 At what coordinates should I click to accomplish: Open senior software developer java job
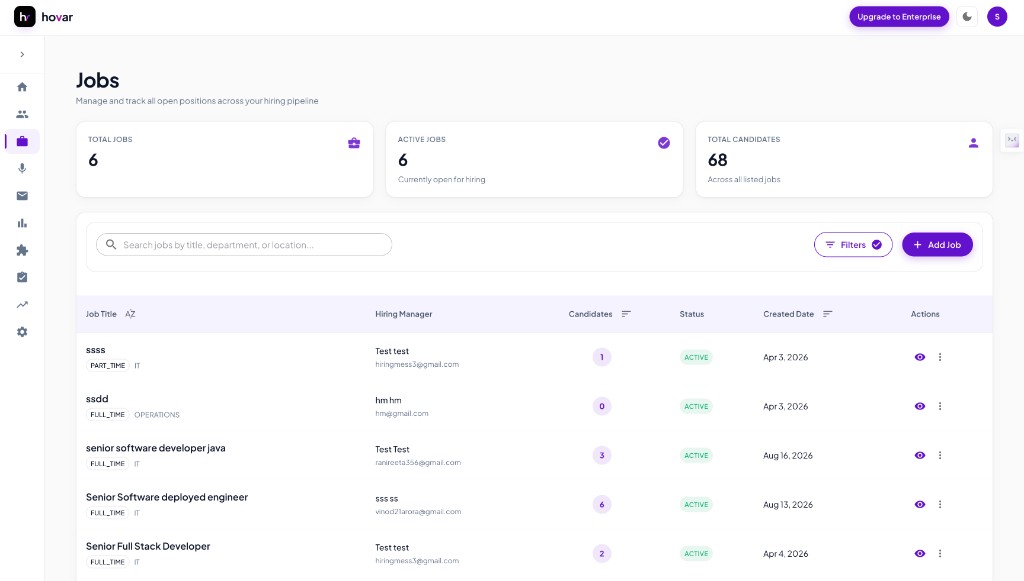[x=155, y=448]
